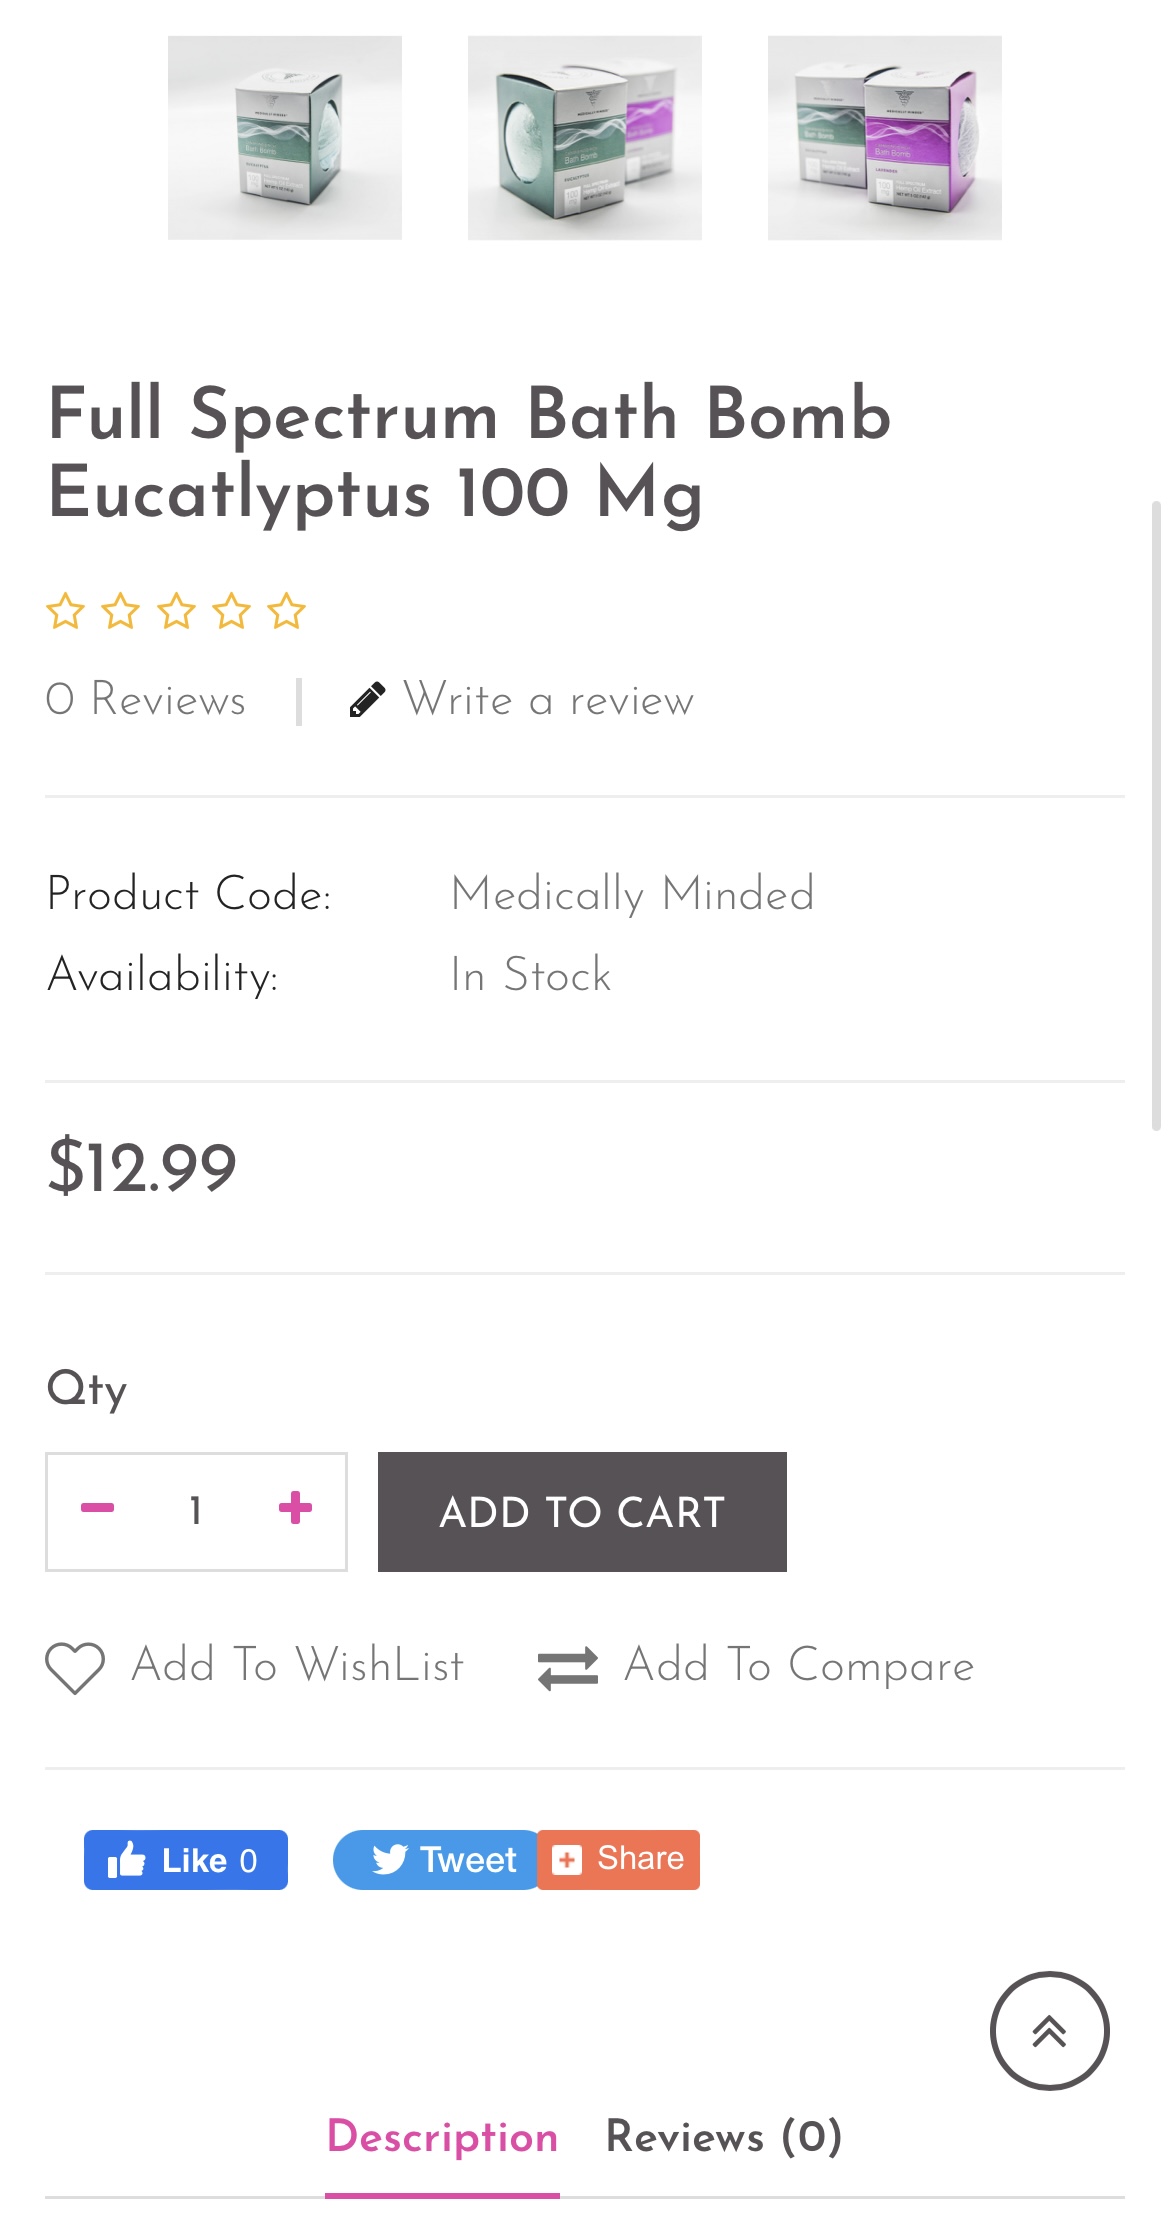1170x2217 pixels.
Task: Select the thumbnail with two purple boxes
Action: 885,138
